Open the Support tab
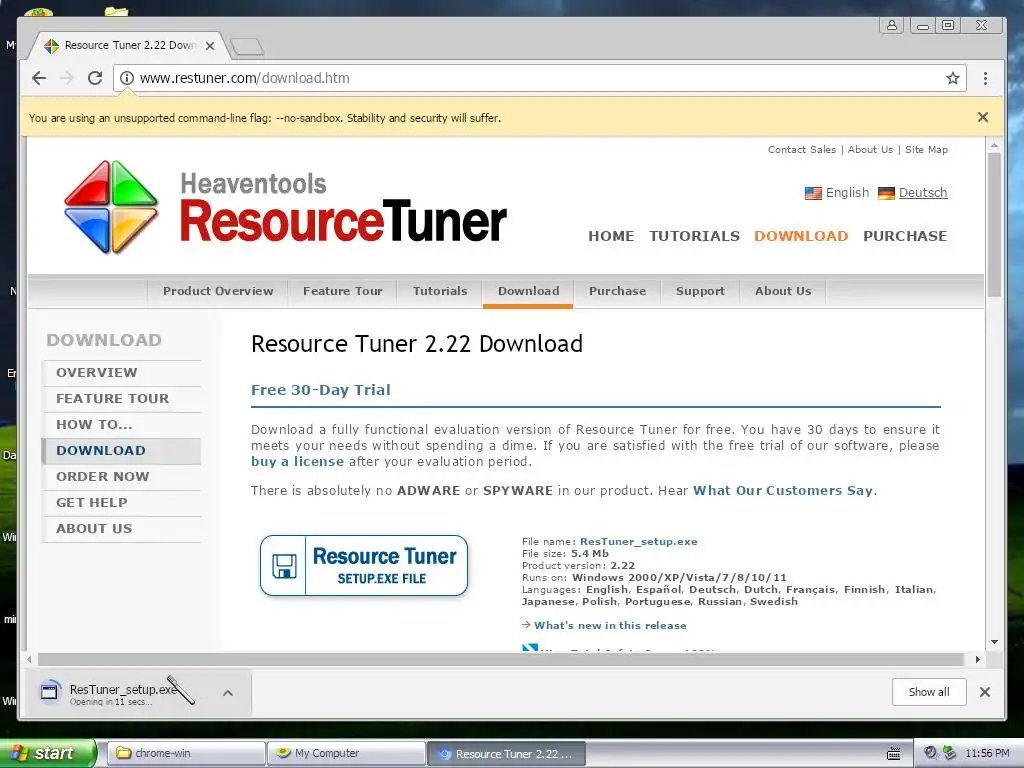Viewport: 1024px width, 768px height. (x=700, y=291)
